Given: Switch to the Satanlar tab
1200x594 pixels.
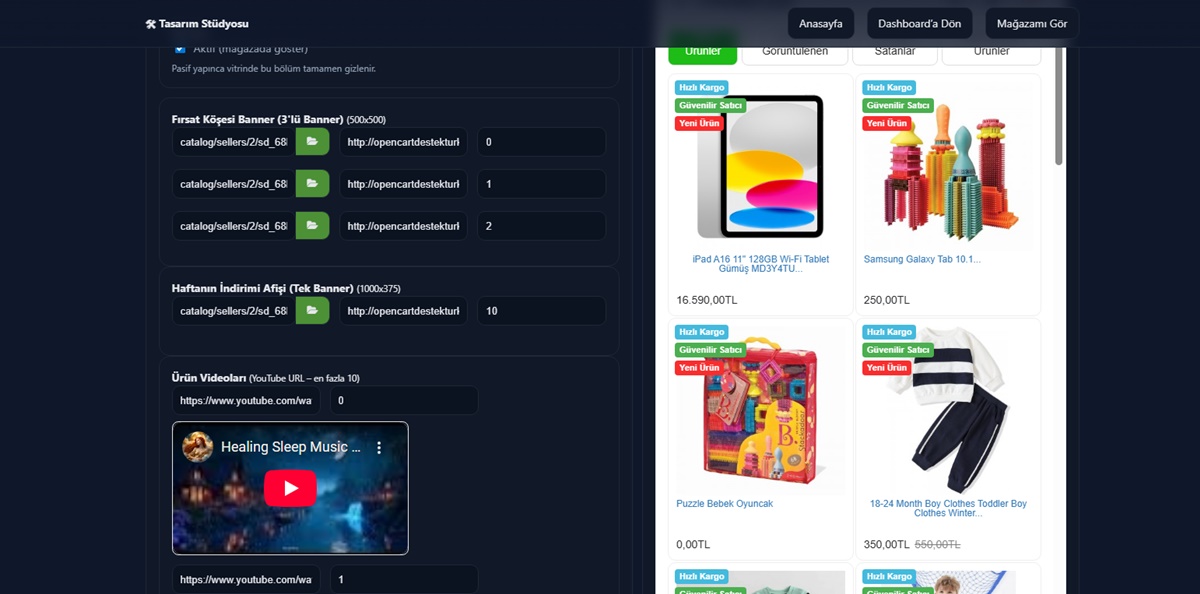Looking at the screenshot, I should [x=894, y=52].
